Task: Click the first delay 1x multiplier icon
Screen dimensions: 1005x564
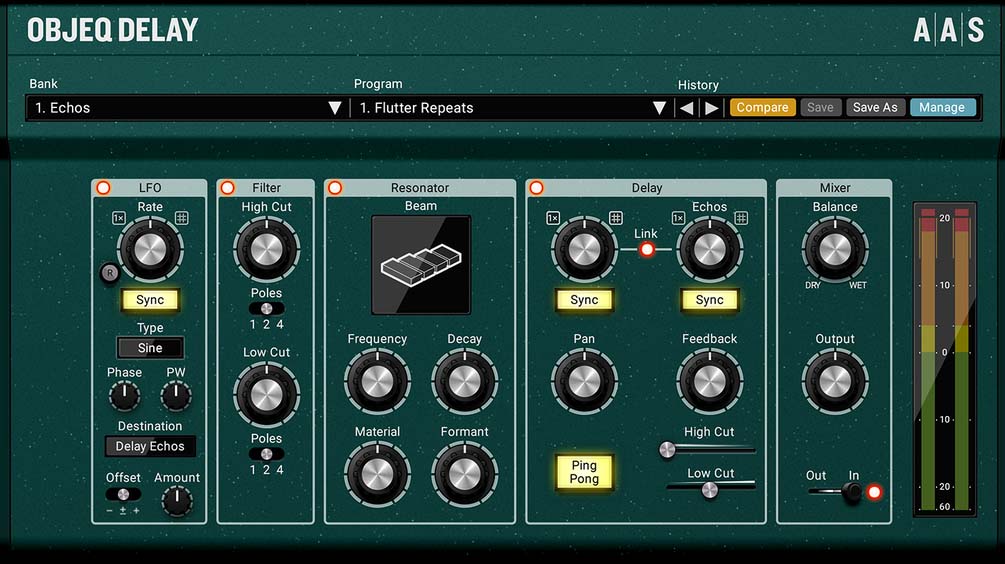Action: point(553,218)
